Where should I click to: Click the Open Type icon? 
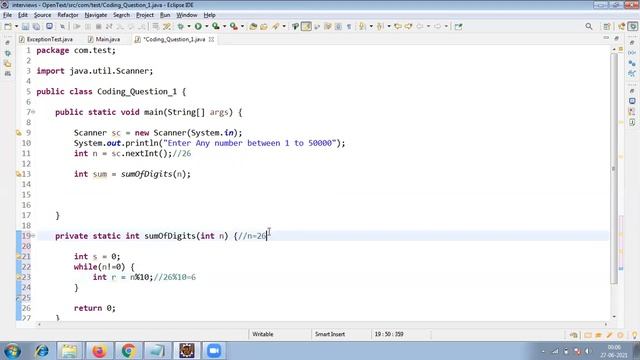click(264, 27)
